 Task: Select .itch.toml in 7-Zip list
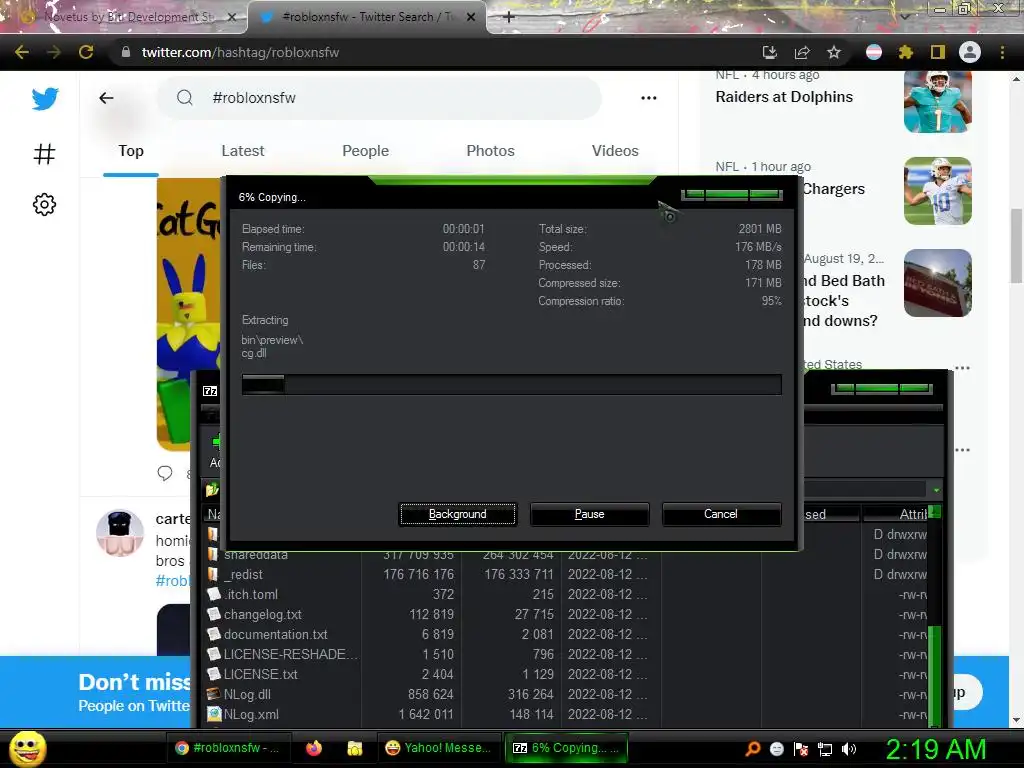[251, 594]
